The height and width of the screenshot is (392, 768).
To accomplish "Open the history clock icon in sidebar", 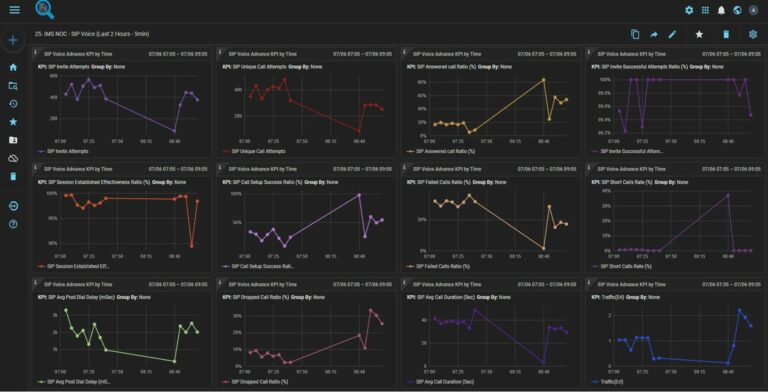I will click(x=13, y=103).
